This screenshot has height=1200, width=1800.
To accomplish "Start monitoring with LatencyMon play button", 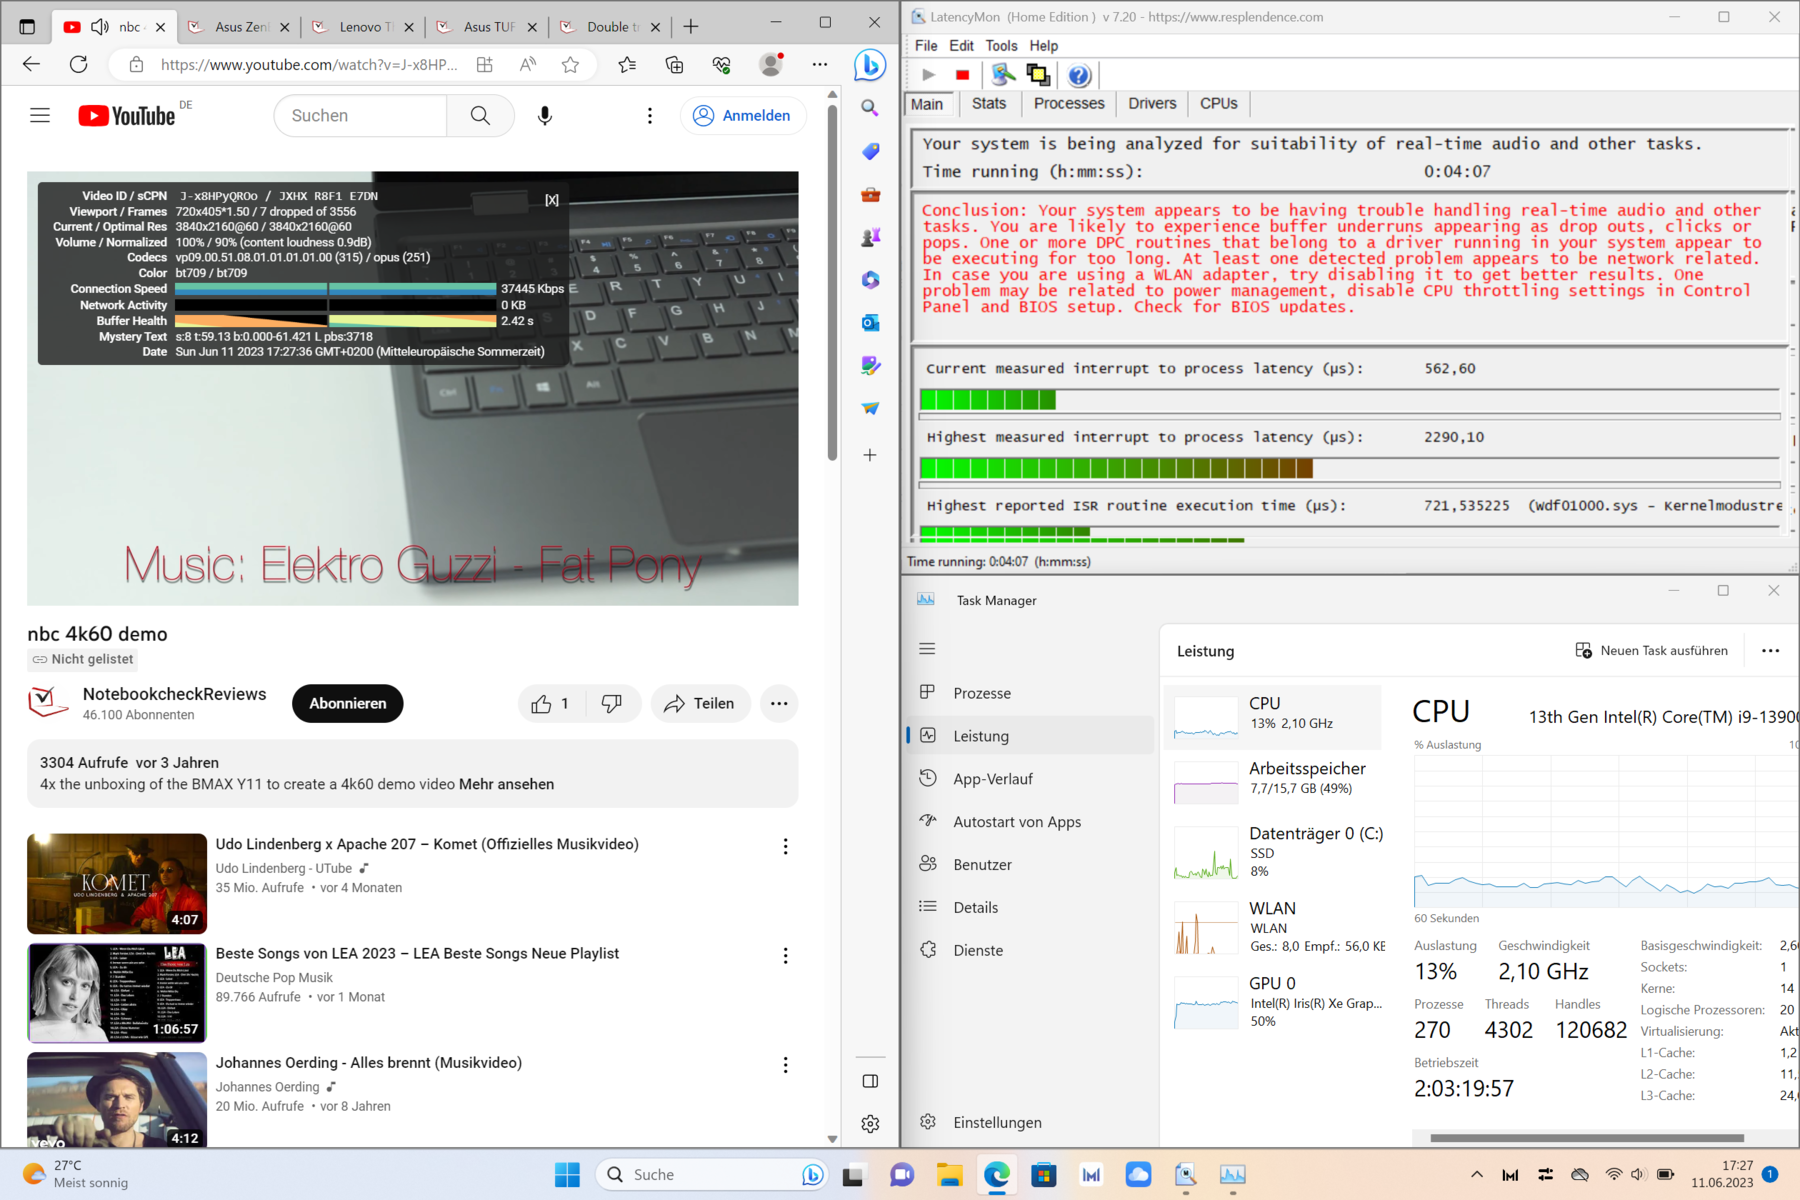I will point(929,75).
